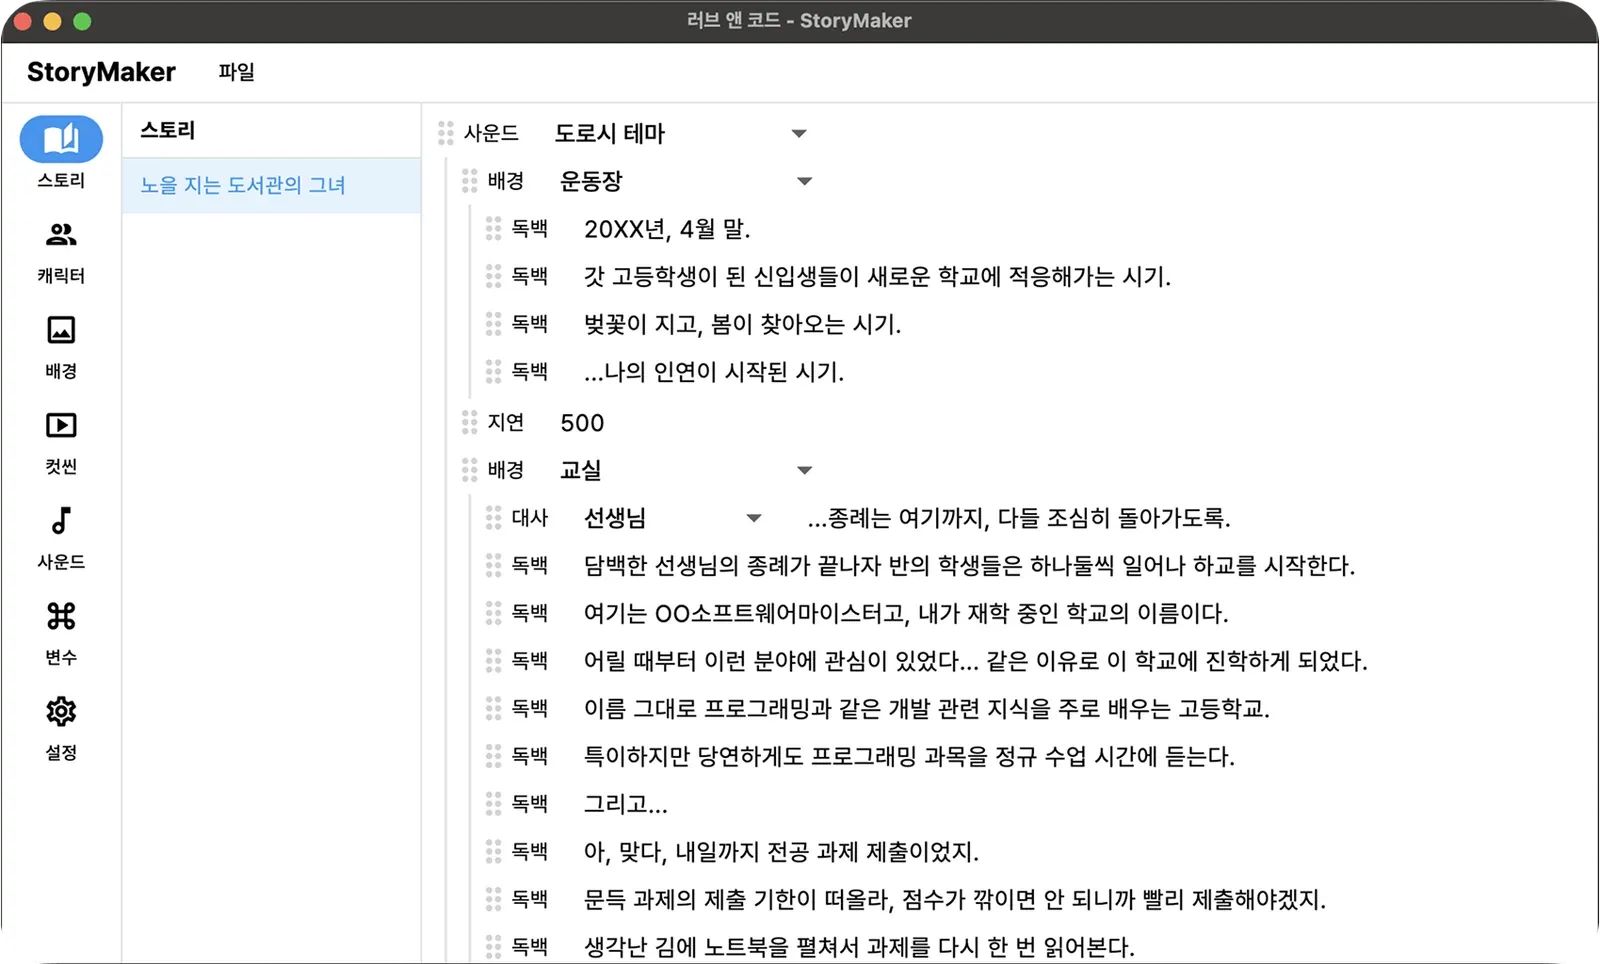The height and width of the screenshot is (964, 1600).
Task: Click drag handle of 이름 그대로 프로그래밍 row
Action: (x=494, y=709)
